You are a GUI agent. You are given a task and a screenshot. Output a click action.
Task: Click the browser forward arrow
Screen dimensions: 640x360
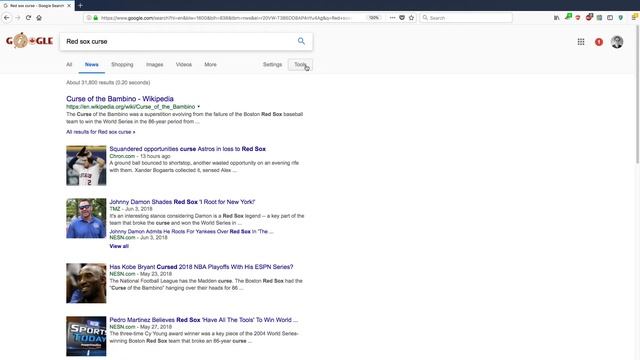(18, 18)
